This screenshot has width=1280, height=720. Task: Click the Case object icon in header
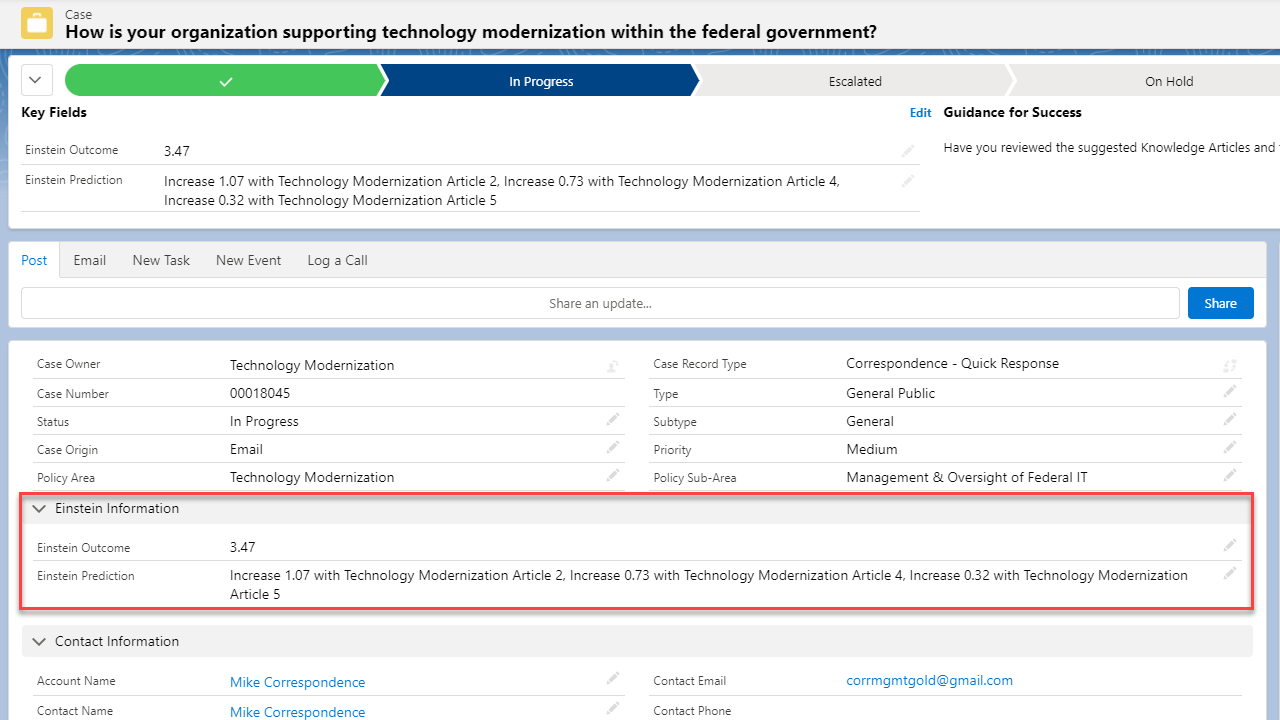point(37,22)
